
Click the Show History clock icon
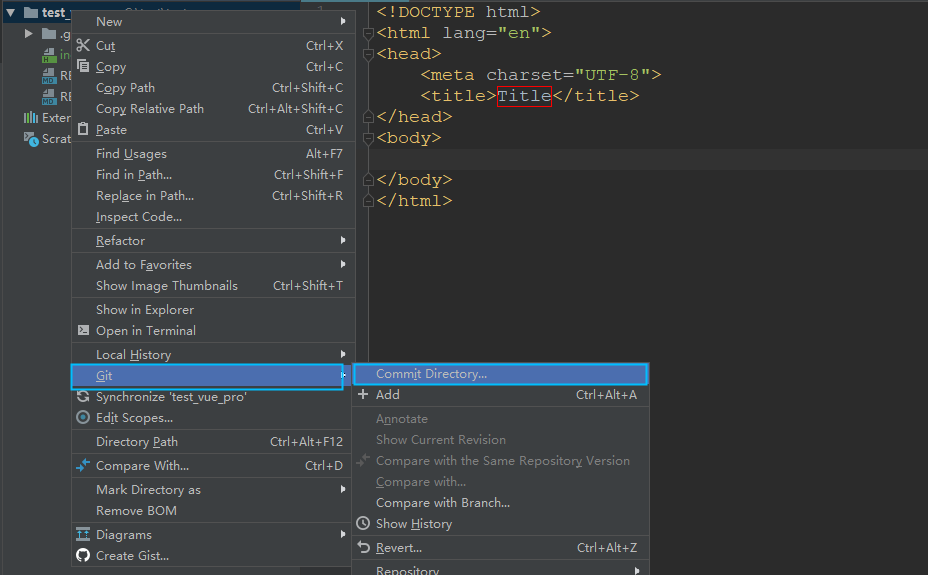click(x=363, y=524)
